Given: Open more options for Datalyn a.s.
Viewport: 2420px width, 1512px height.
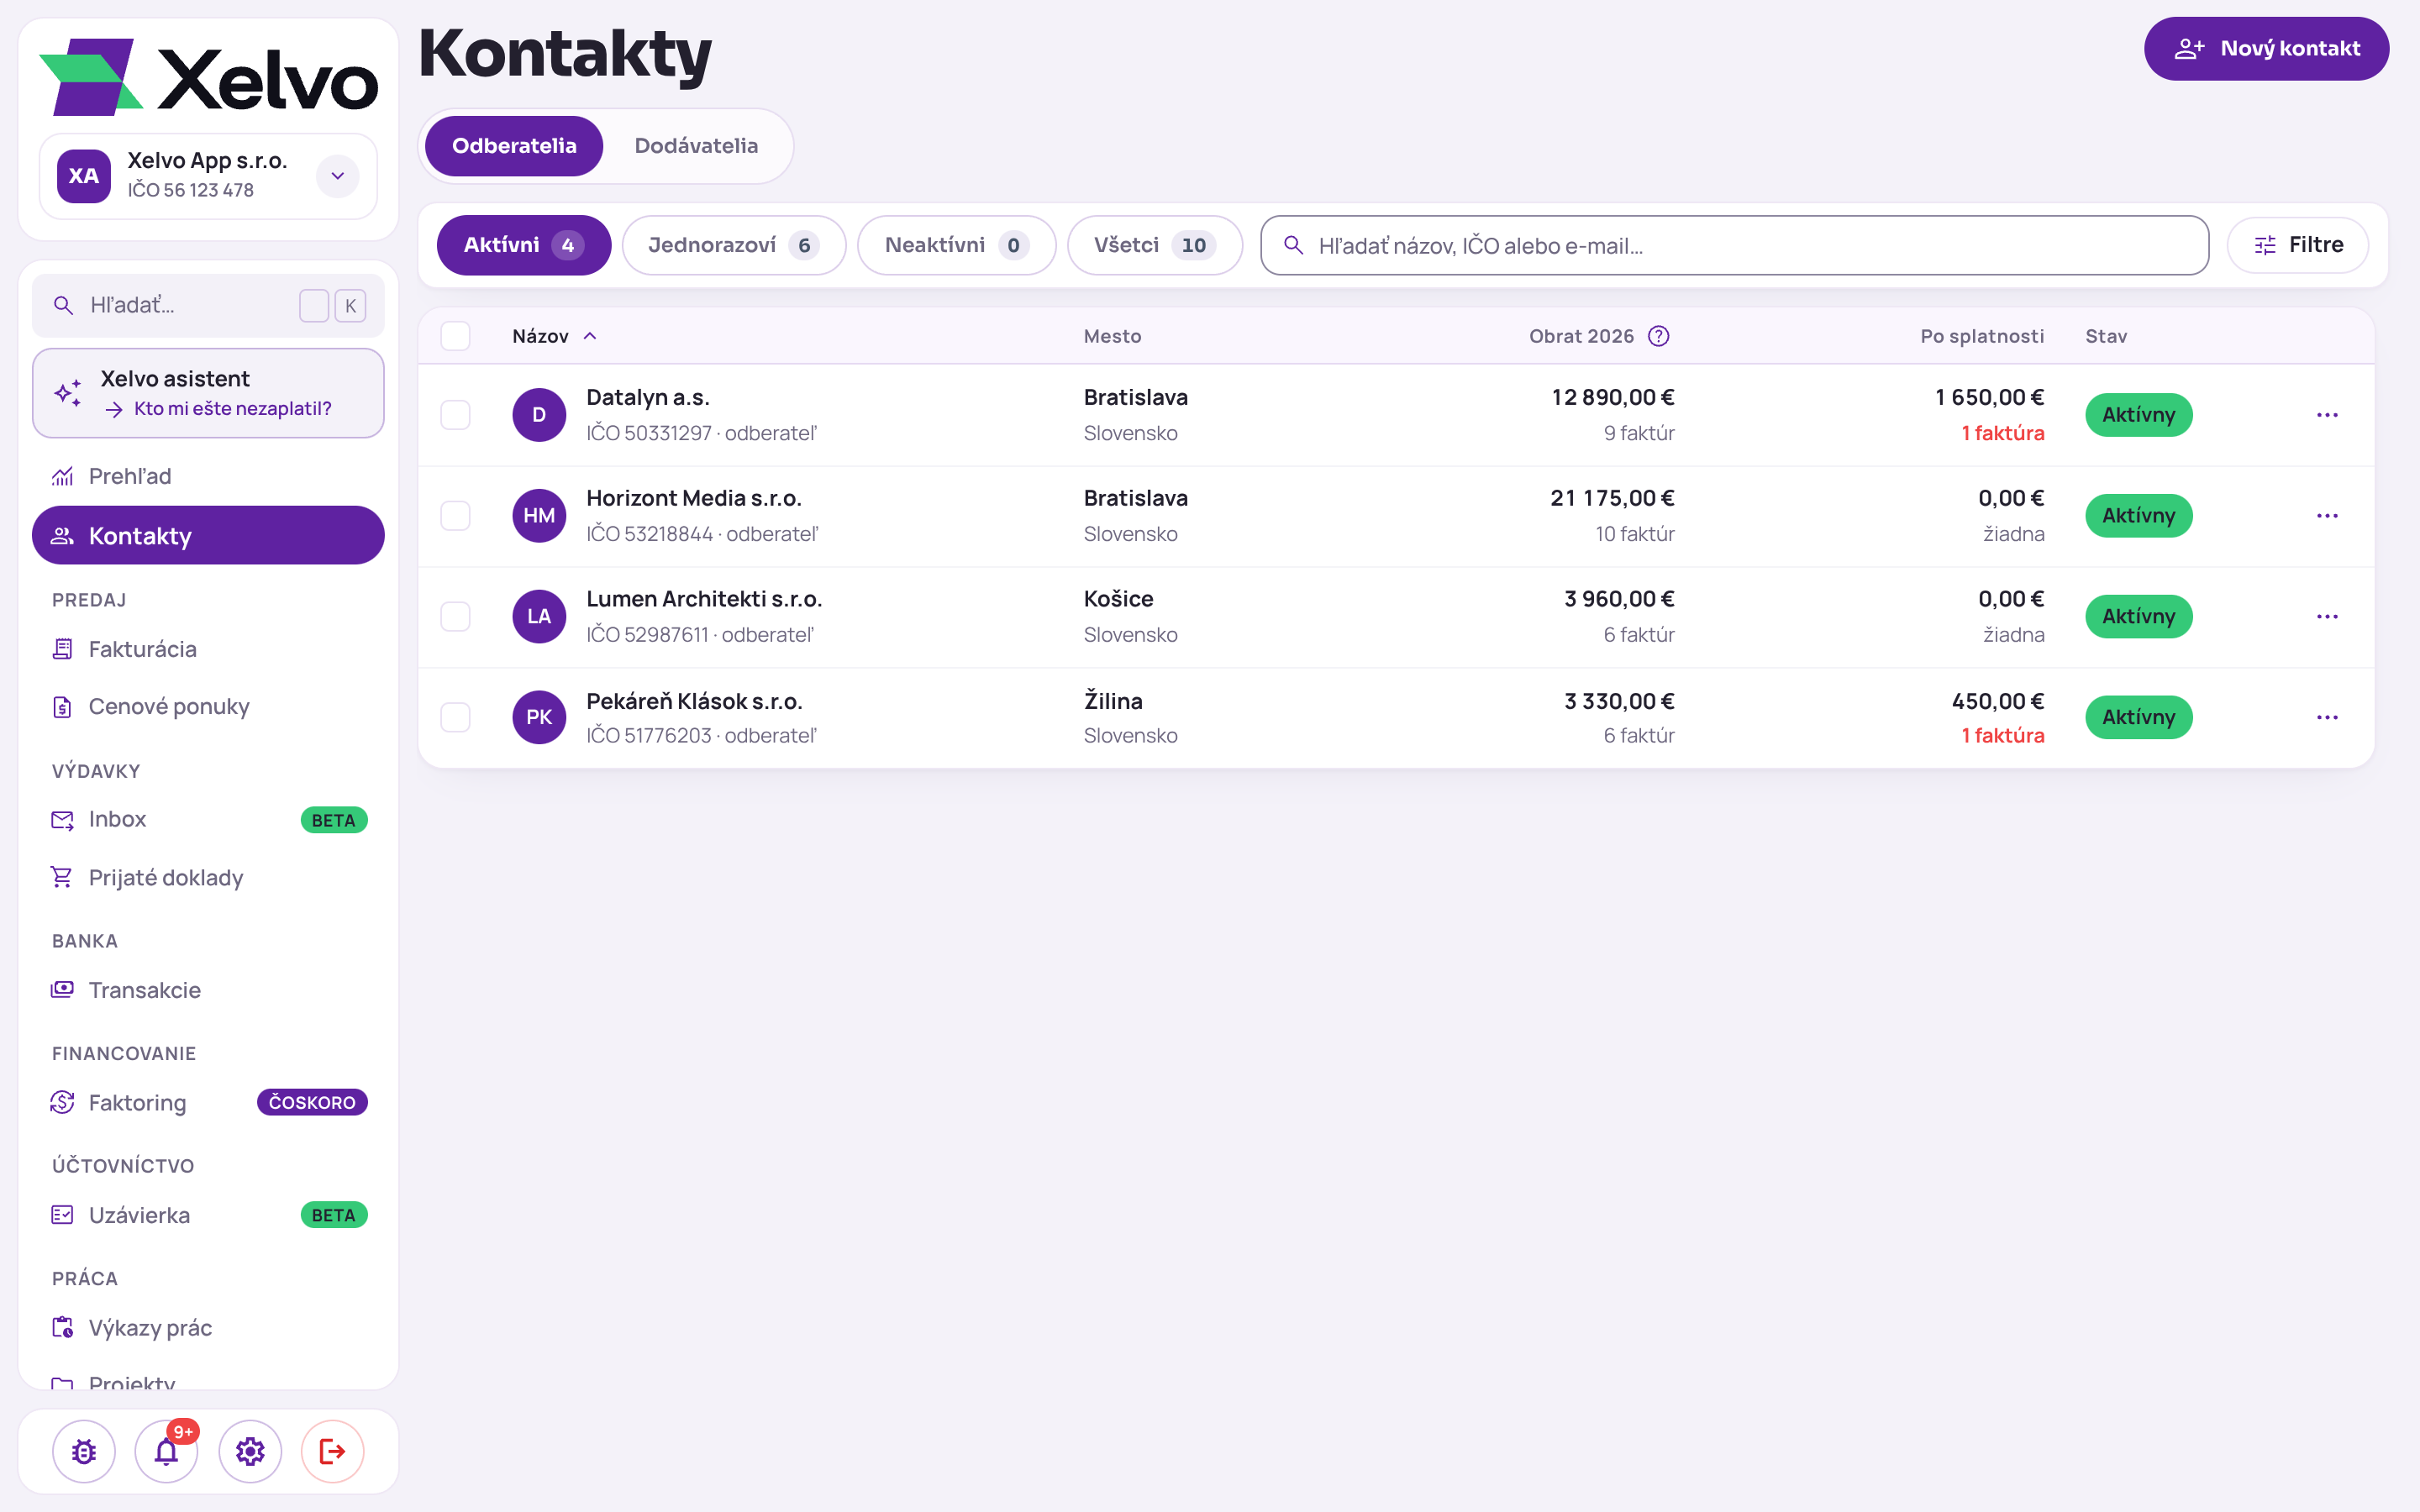Looking at the screenshot, I should (x=2327, y=415).
